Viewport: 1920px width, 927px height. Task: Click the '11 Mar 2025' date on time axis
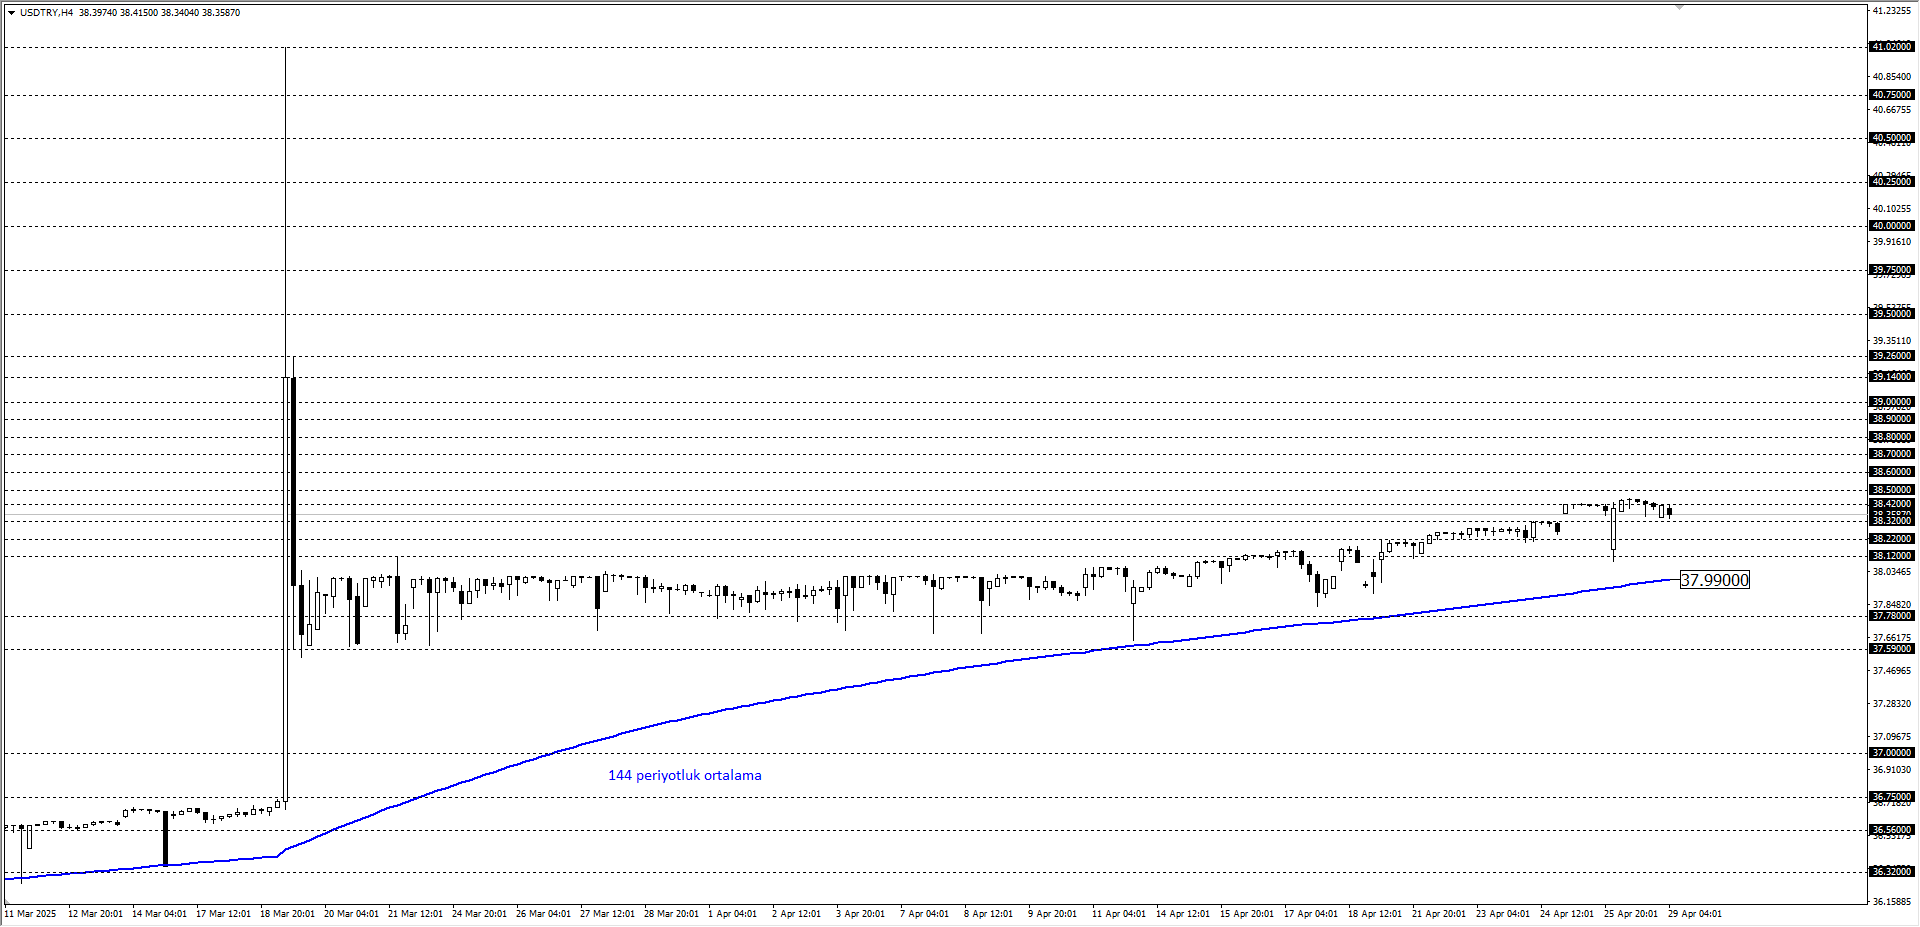click(31, 914)
